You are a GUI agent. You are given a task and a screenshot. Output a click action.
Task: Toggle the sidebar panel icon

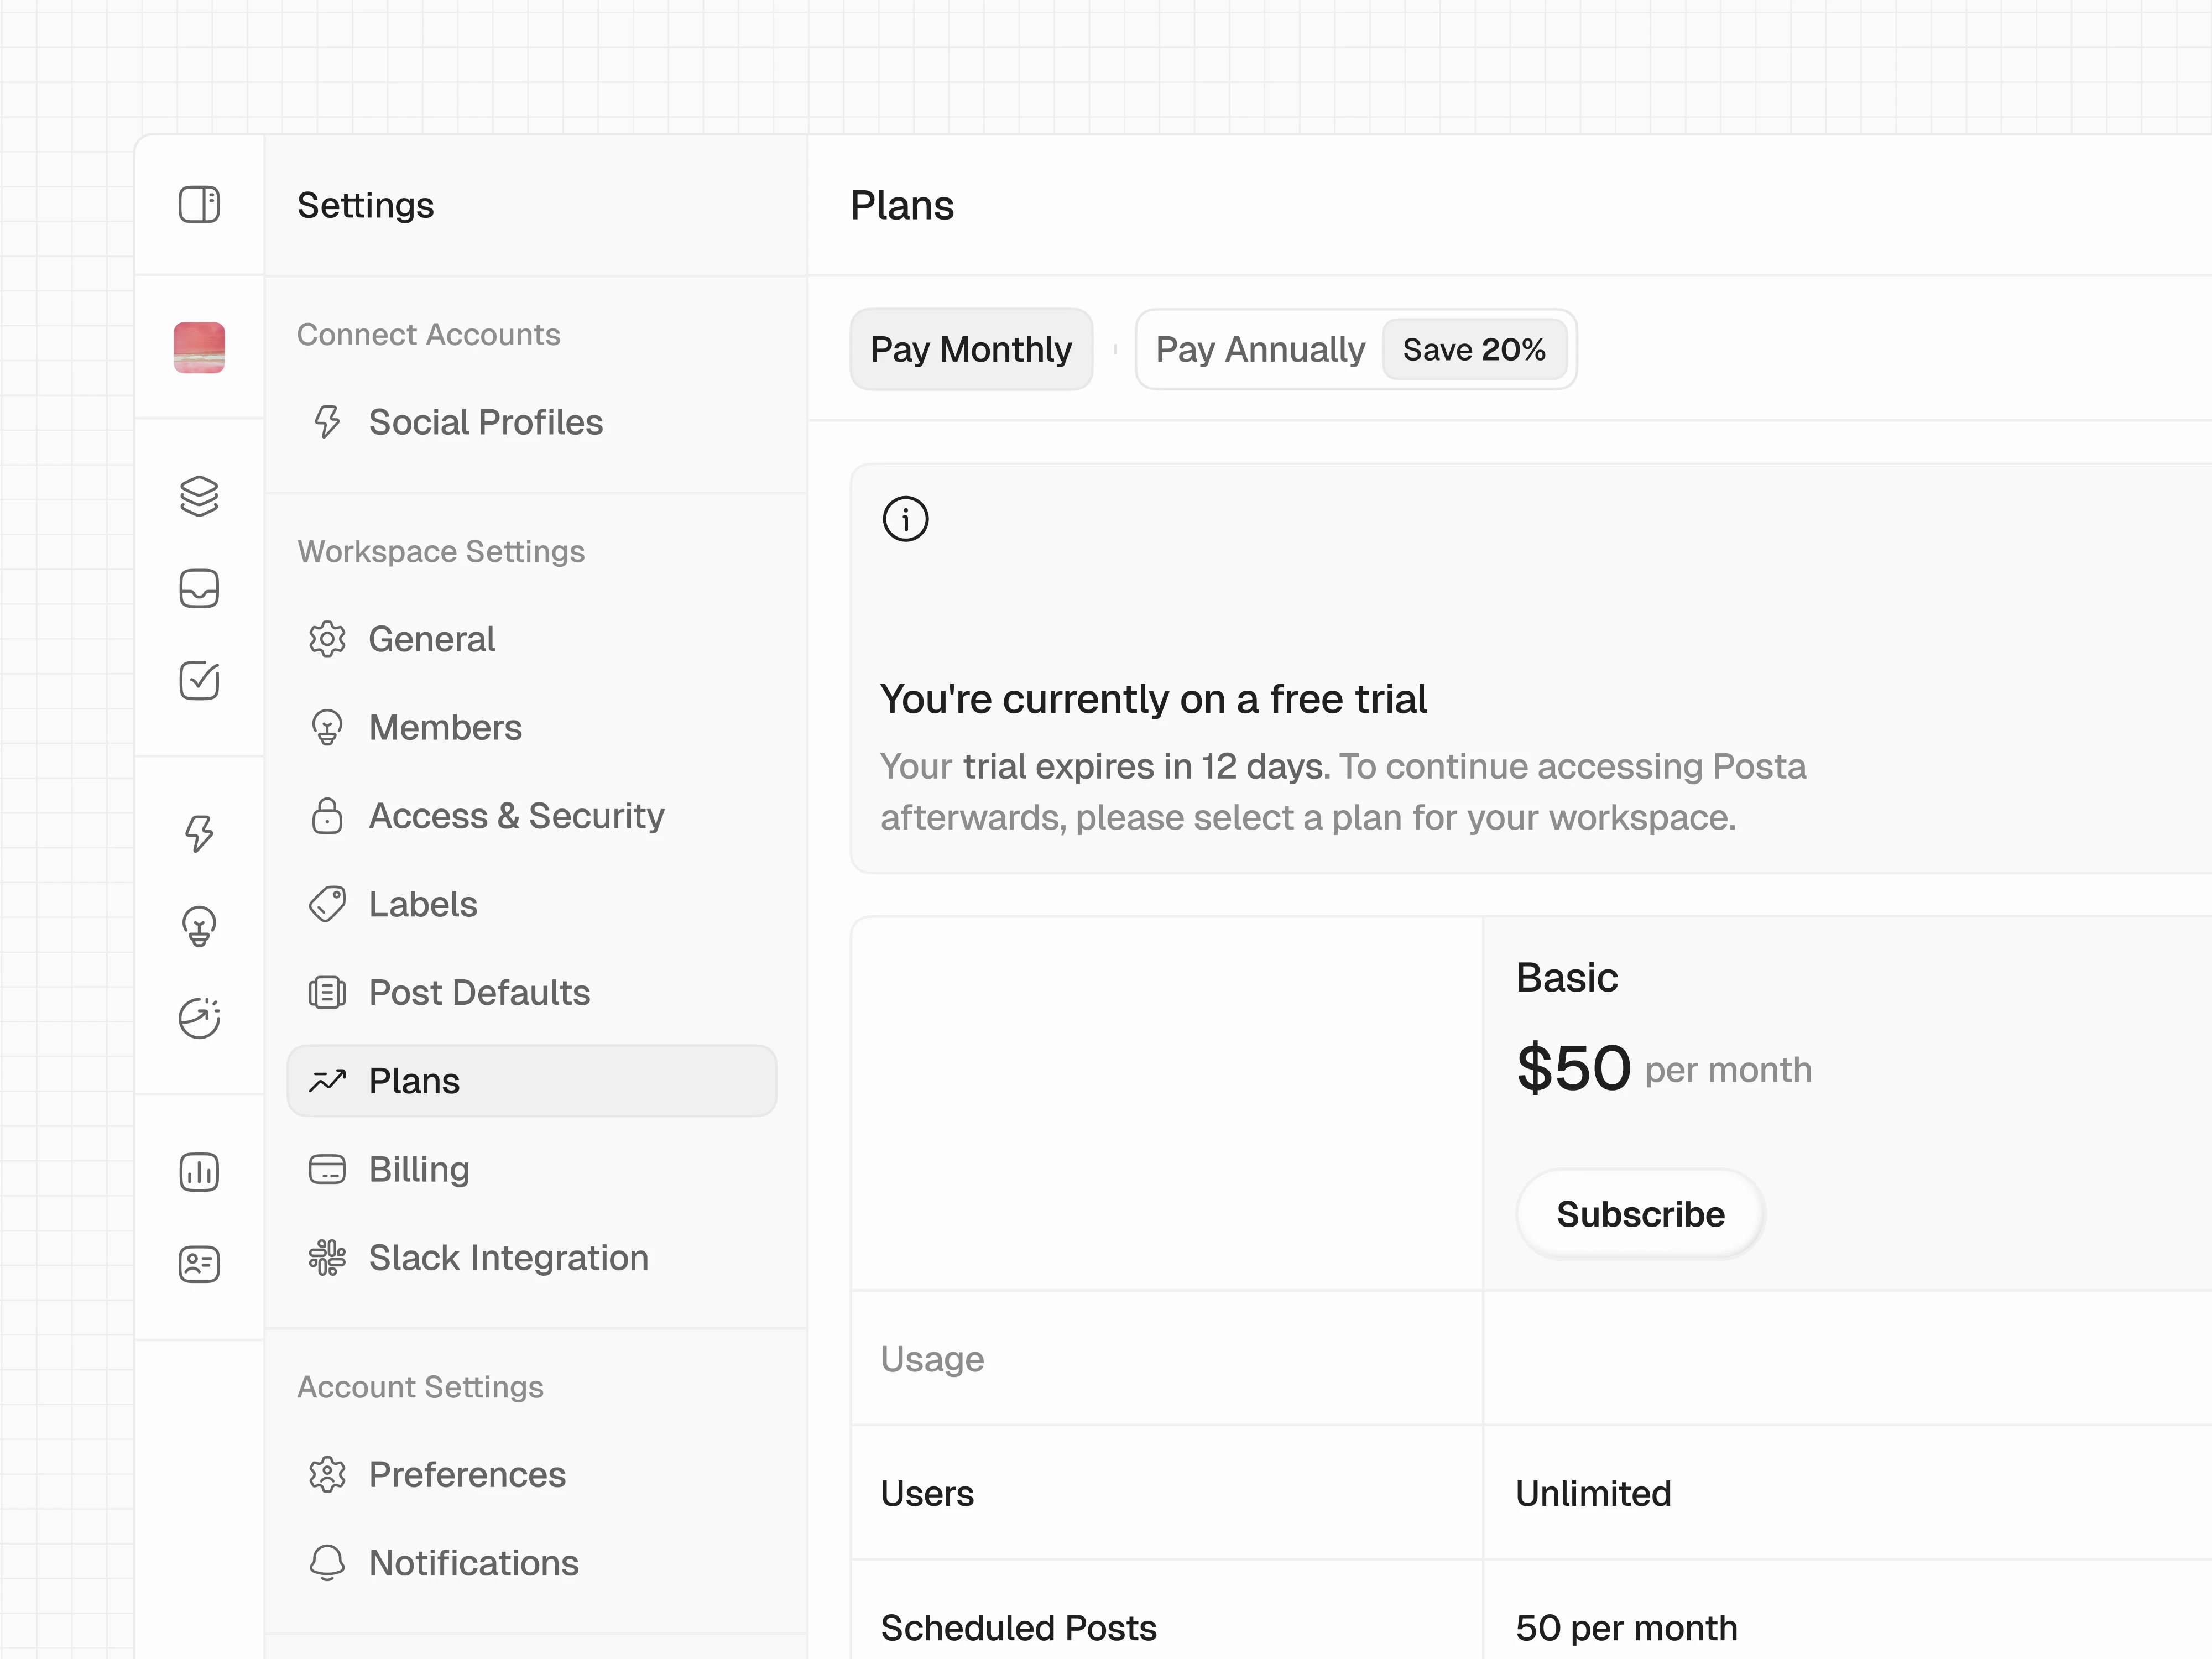pyautogui.click(x=199, y=205)
